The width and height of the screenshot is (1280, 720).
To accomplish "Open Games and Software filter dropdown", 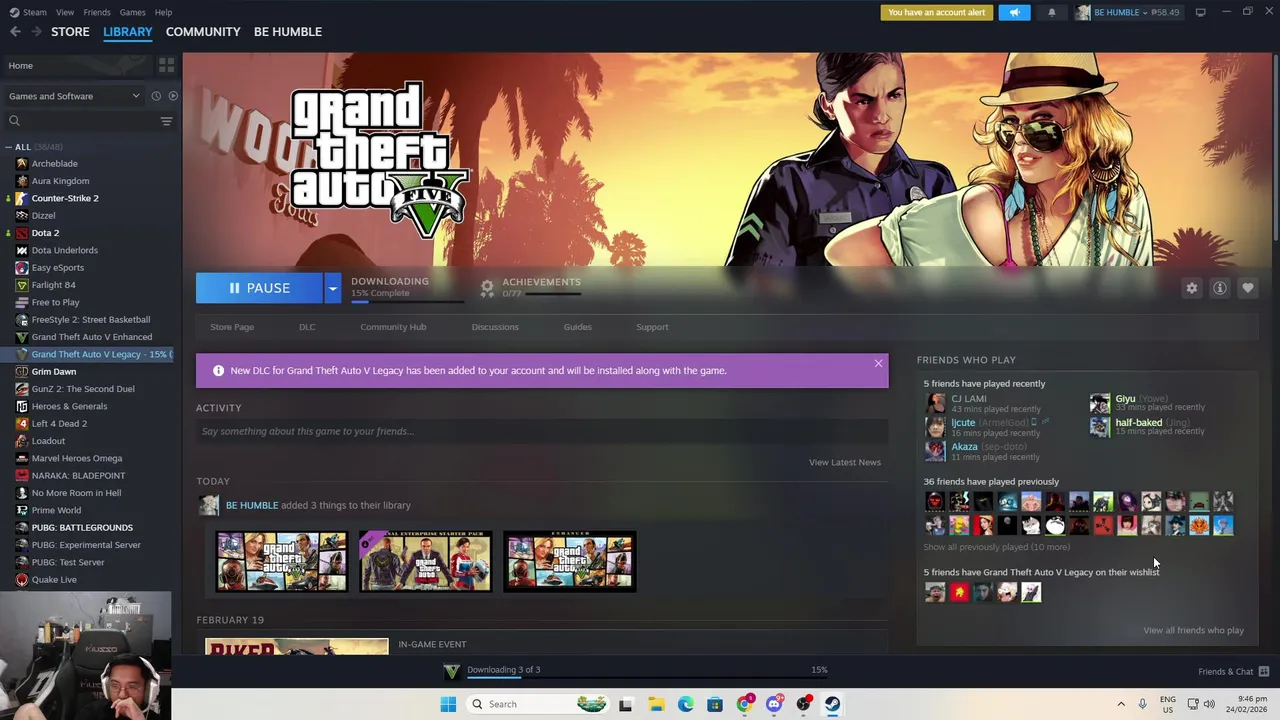I will 75,96.
